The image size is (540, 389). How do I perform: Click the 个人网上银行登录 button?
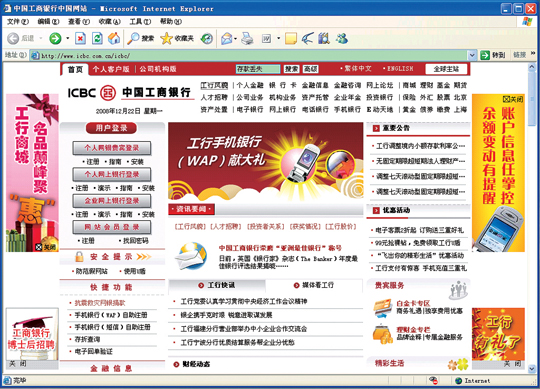tap(112, 175)
